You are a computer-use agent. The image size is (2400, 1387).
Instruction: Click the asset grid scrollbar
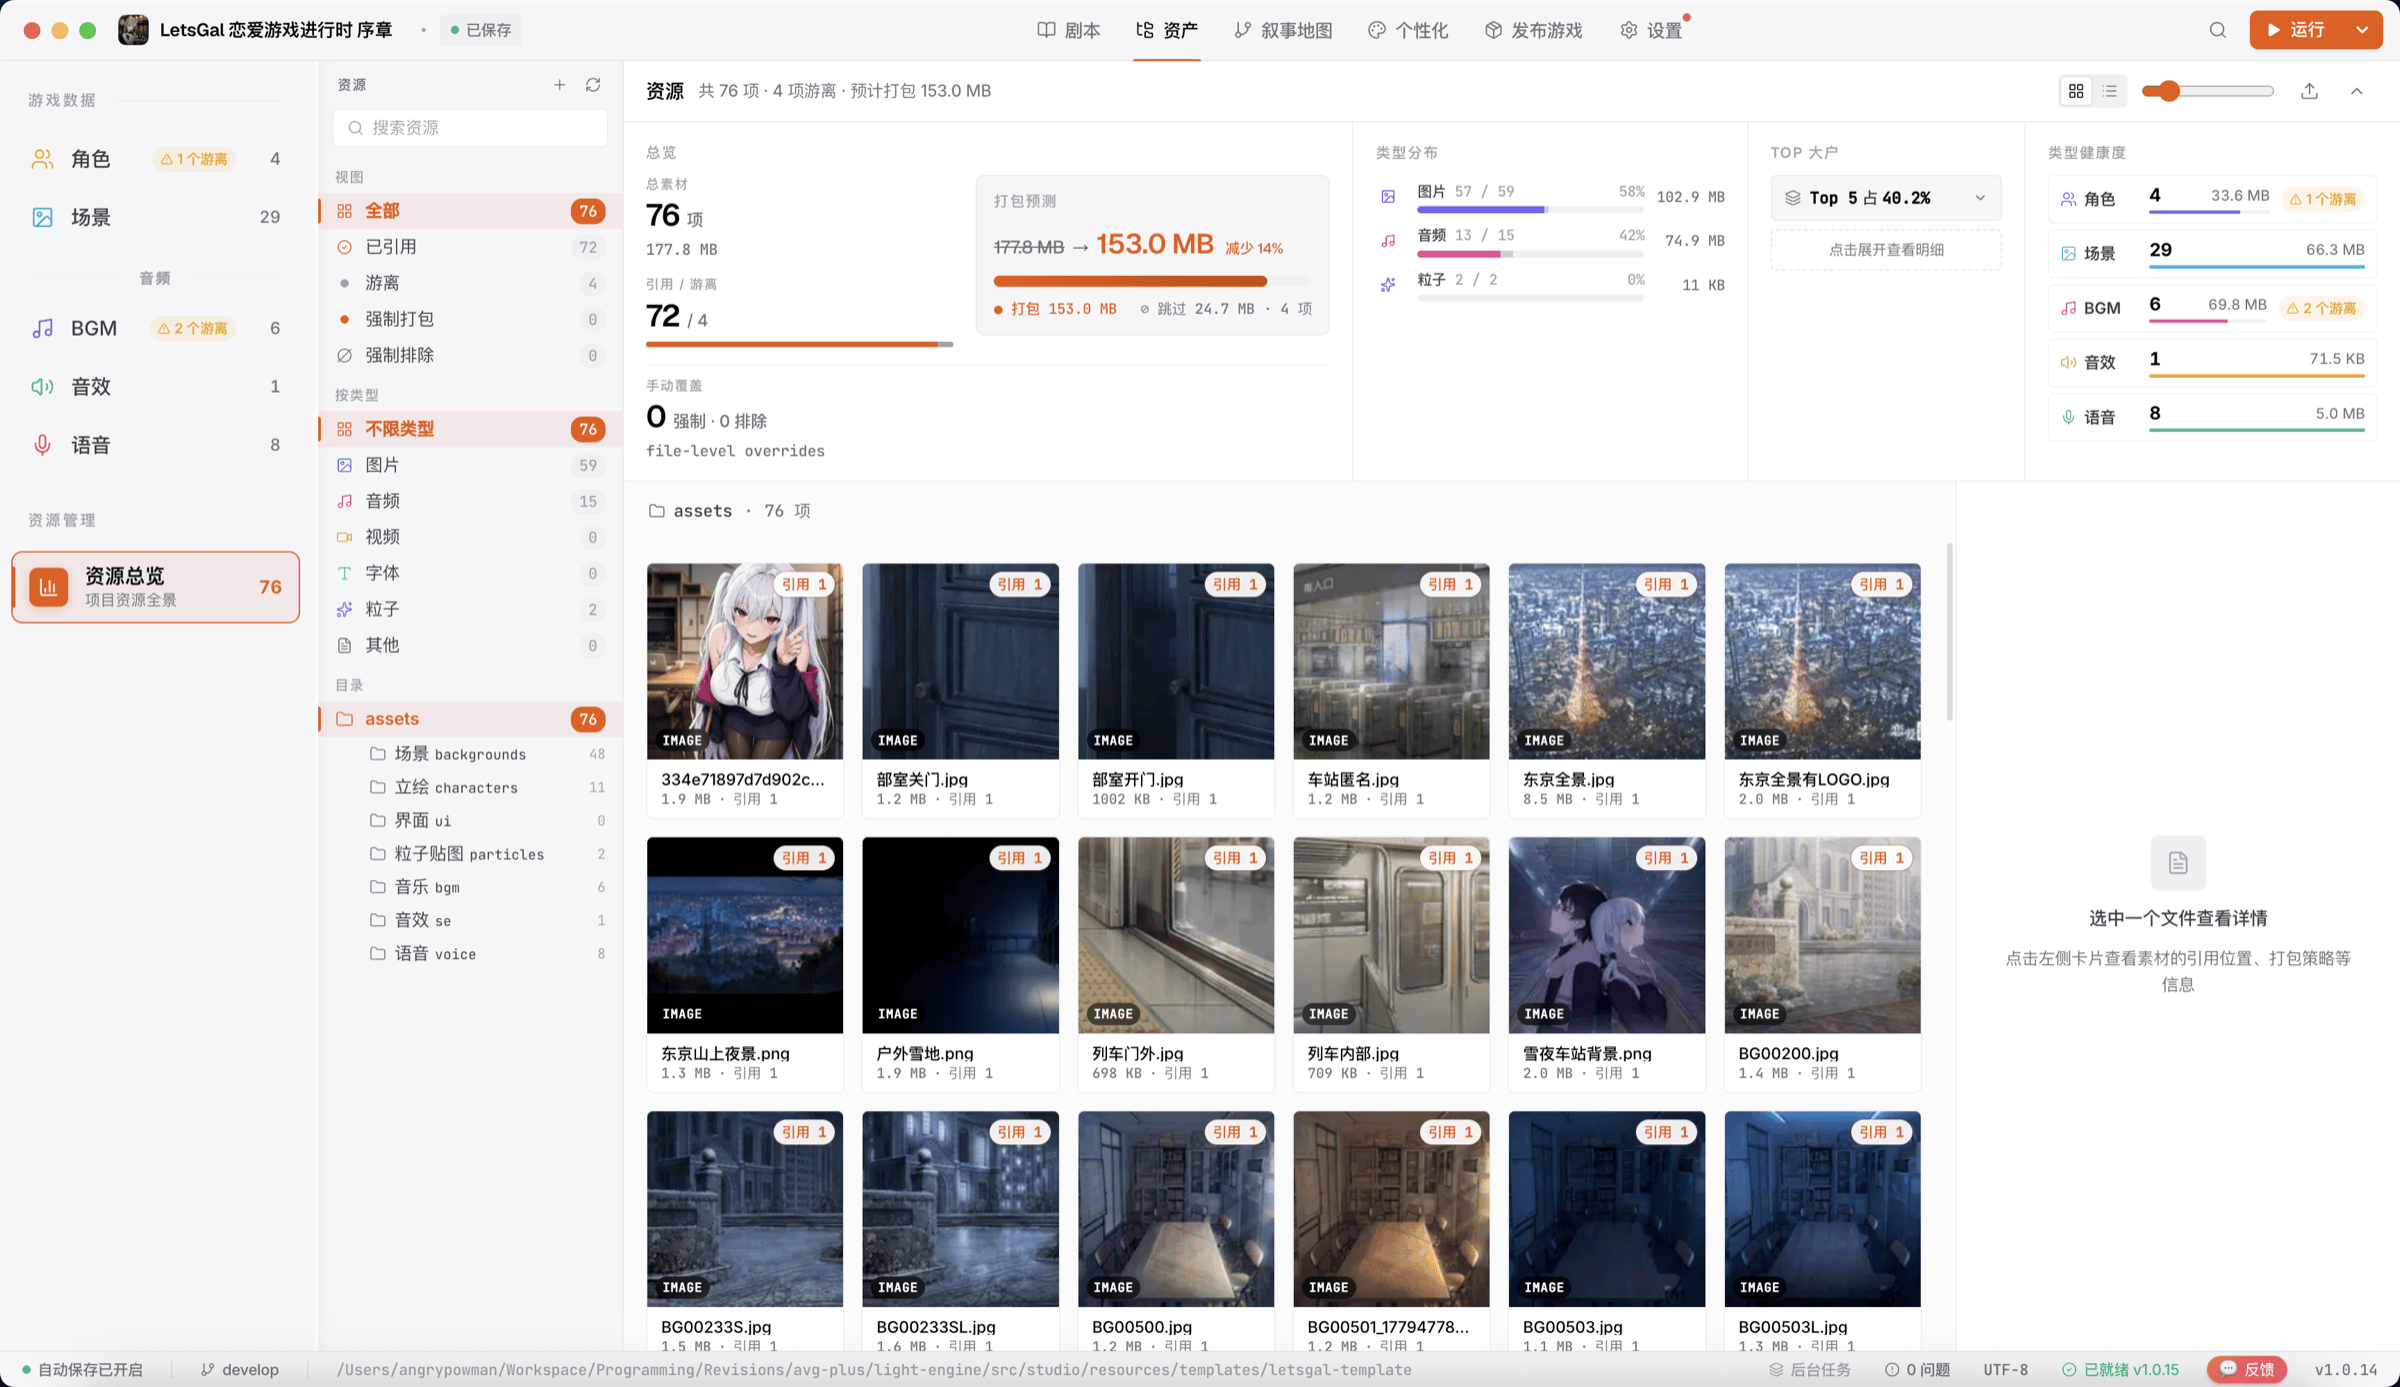coord(1949,632)
